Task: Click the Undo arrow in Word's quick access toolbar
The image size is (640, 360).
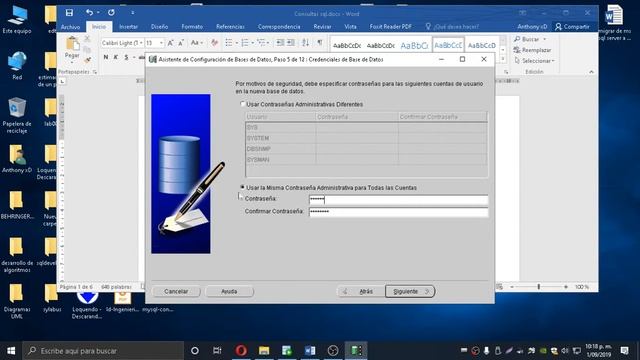Action: tap(89, 13)
